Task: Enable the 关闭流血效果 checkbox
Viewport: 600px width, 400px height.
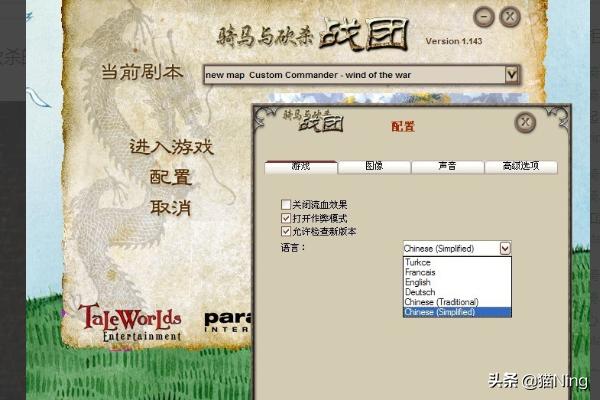Action: point(286,204)
